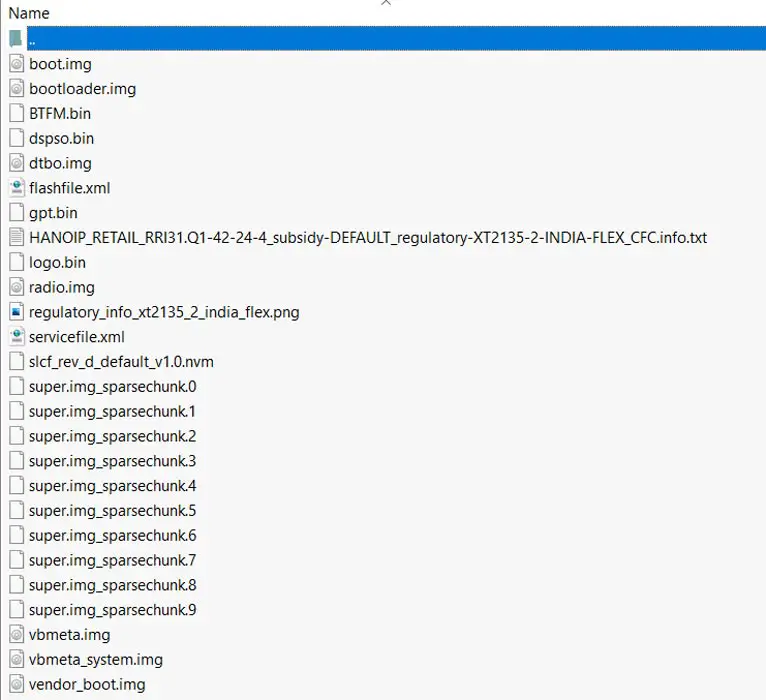Screen dimensions: 766x700
Task: Click the flashfile.xml document icon
Action: coord(17,188)
